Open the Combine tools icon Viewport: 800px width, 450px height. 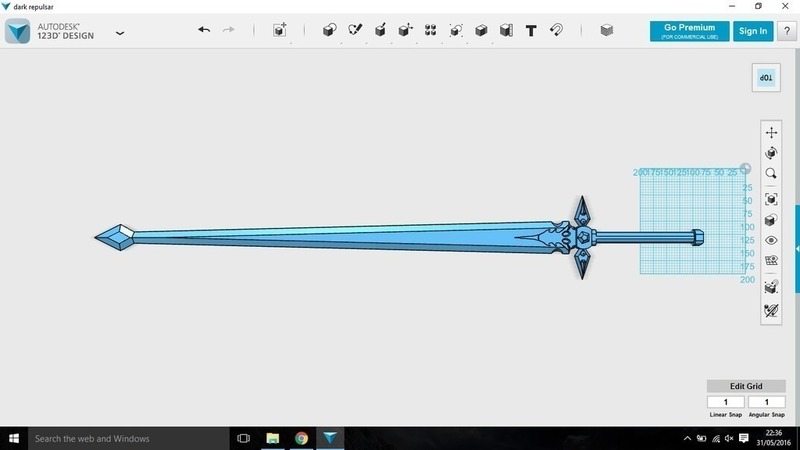[481, 30]
